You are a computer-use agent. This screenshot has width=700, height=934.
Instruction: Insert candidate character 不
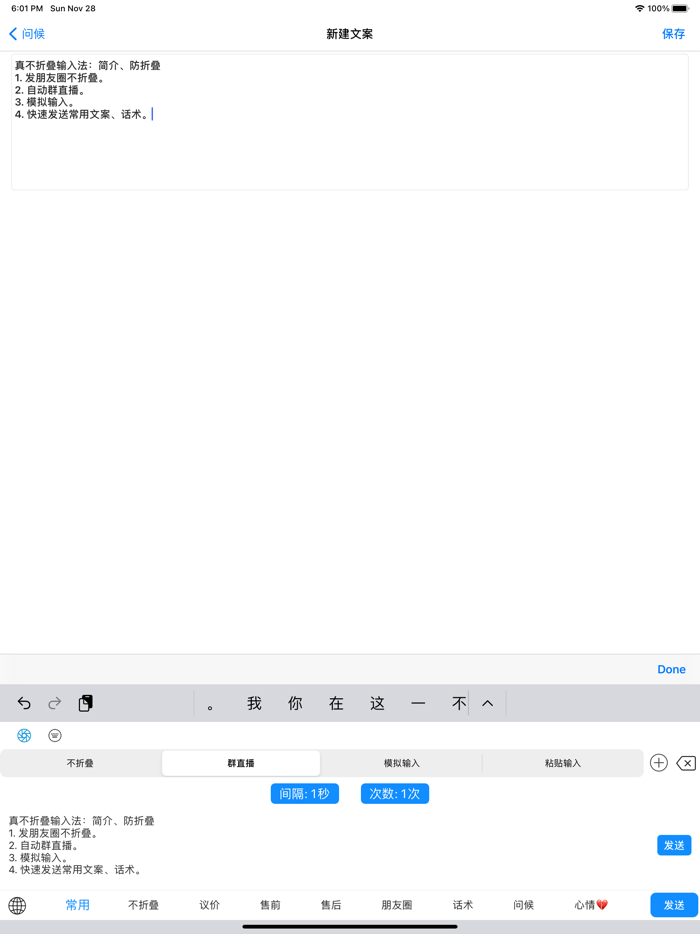coord(458,703)
